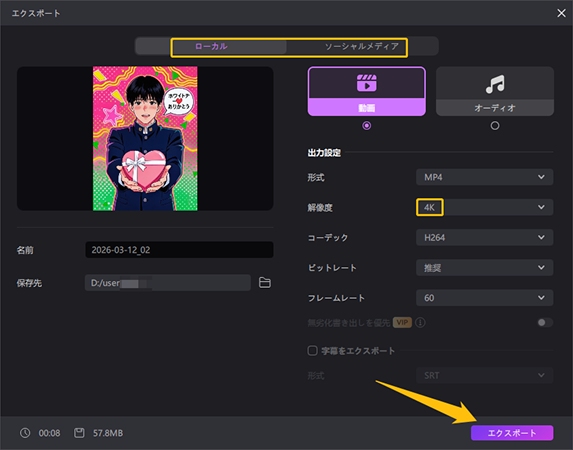573x450 pixels.
Task: Click the file size disk icon
Action: click(x=79, y=433)
